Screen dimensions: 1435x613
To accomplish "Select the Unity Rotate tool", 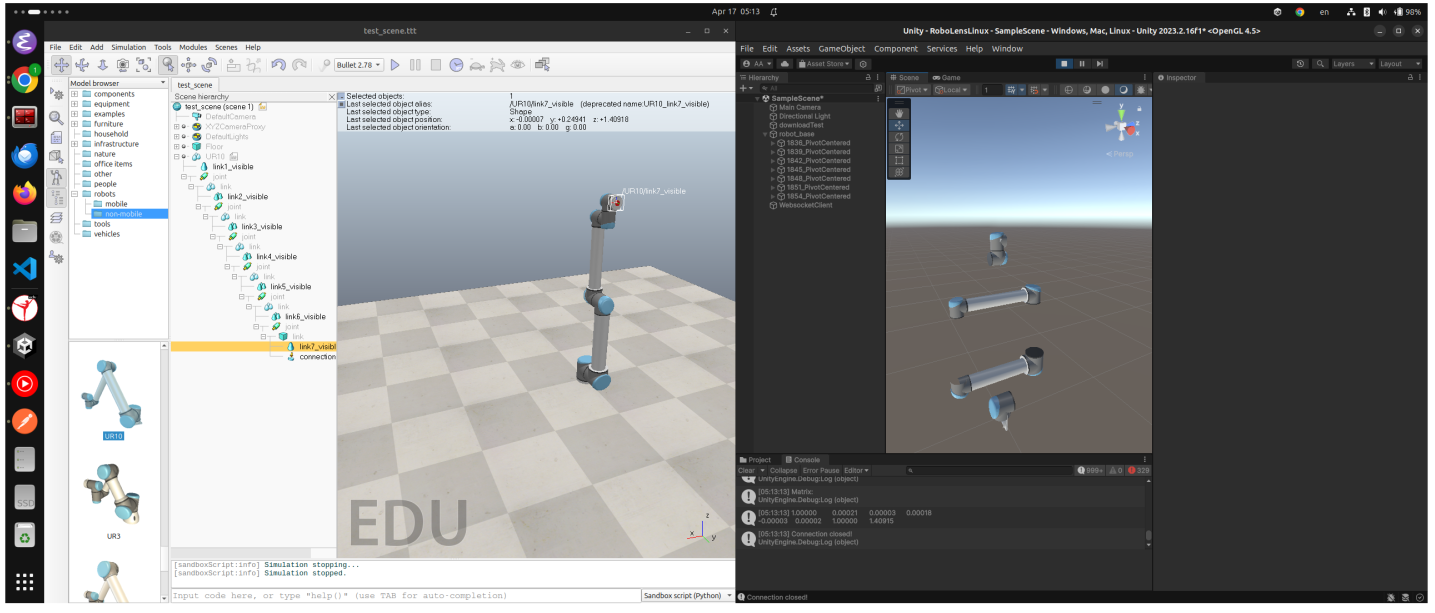I will click(899, 137).
